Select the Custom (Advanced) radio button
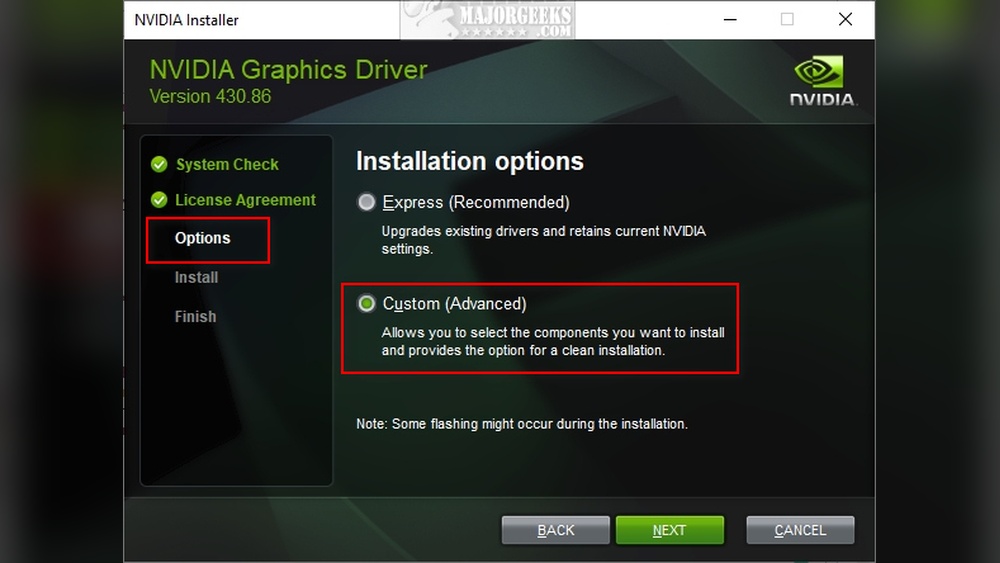Viewport: 1000px width, 563px height. tap(367, 303)
